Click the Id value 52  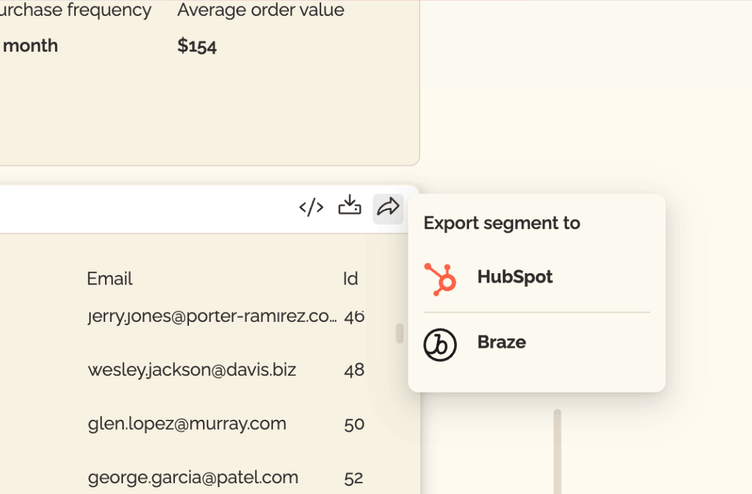[x=353, y=478]
